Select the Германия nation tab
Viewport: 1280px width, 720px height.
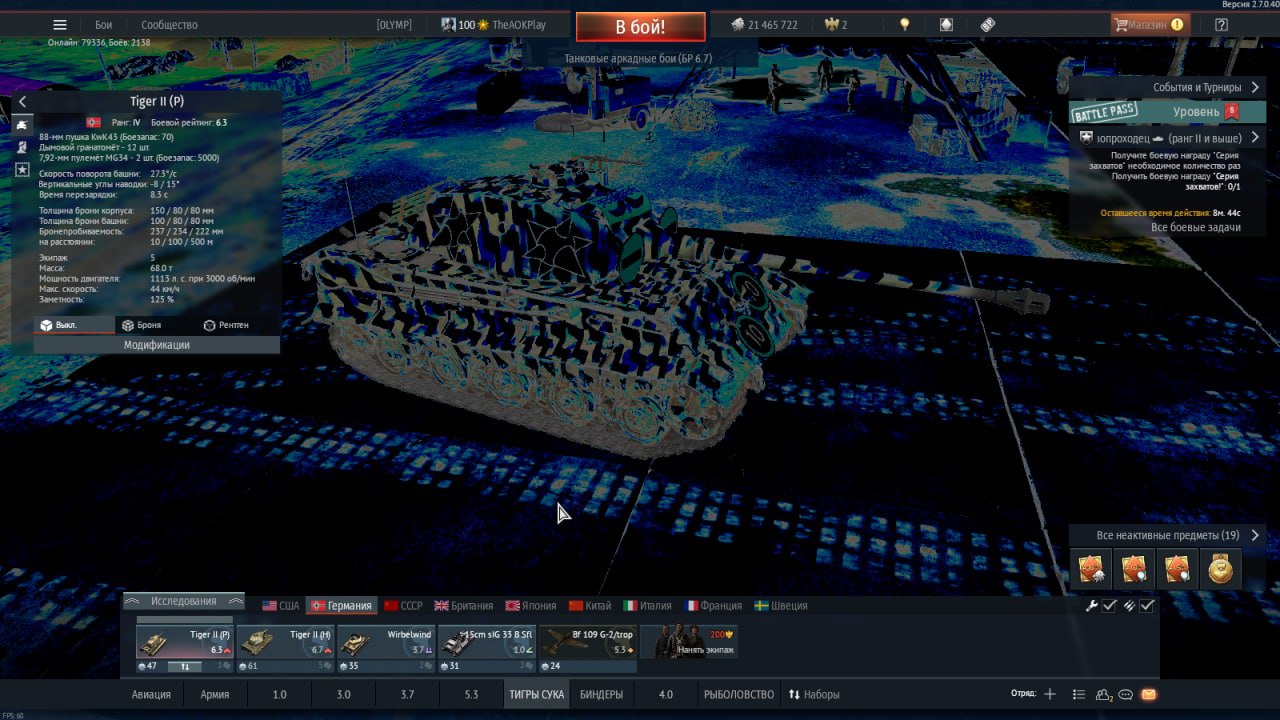(x=342, y=606)
